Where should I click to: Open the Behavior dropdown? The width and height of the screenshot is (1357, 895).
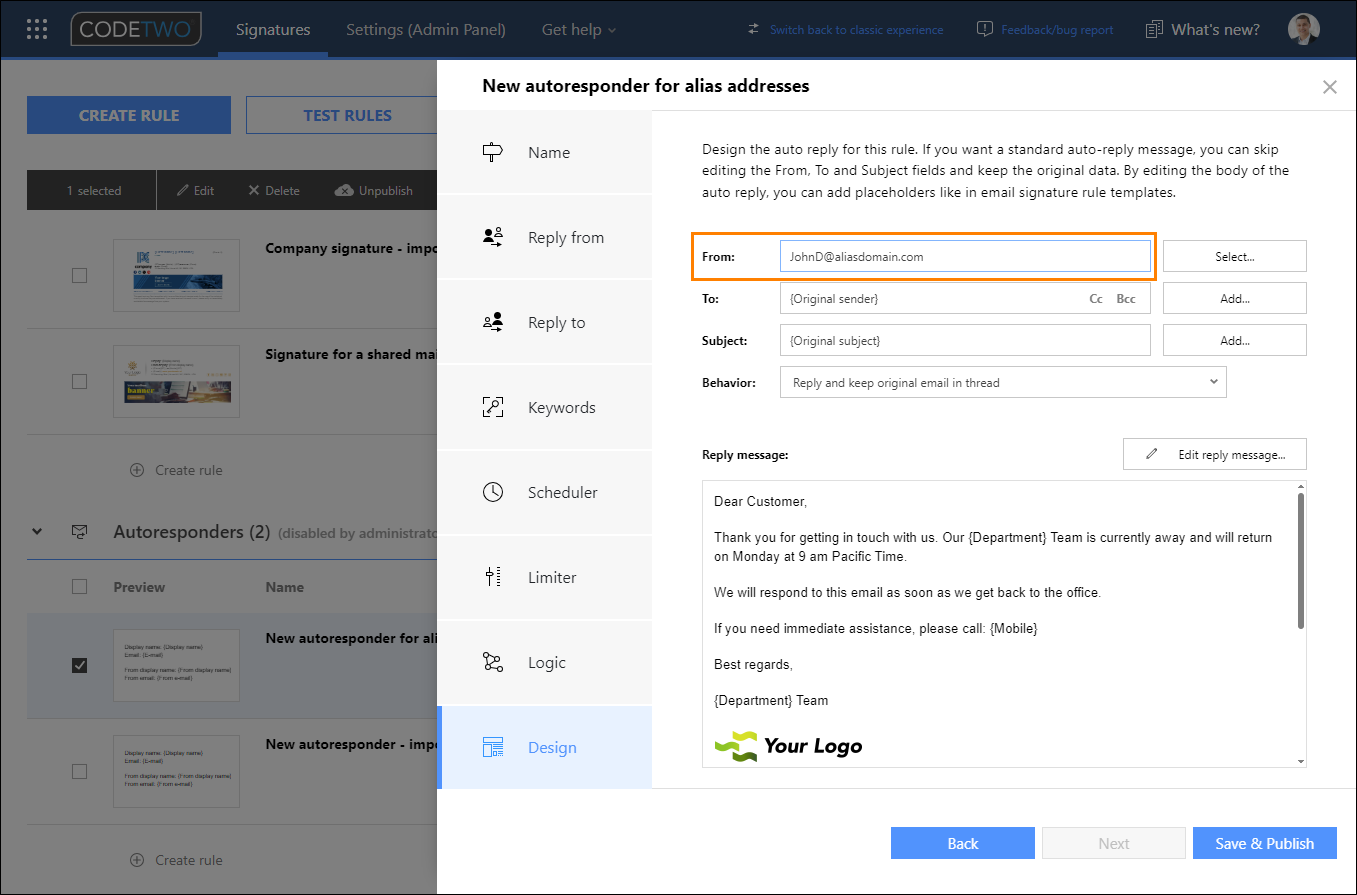[x=1003, y=381]
